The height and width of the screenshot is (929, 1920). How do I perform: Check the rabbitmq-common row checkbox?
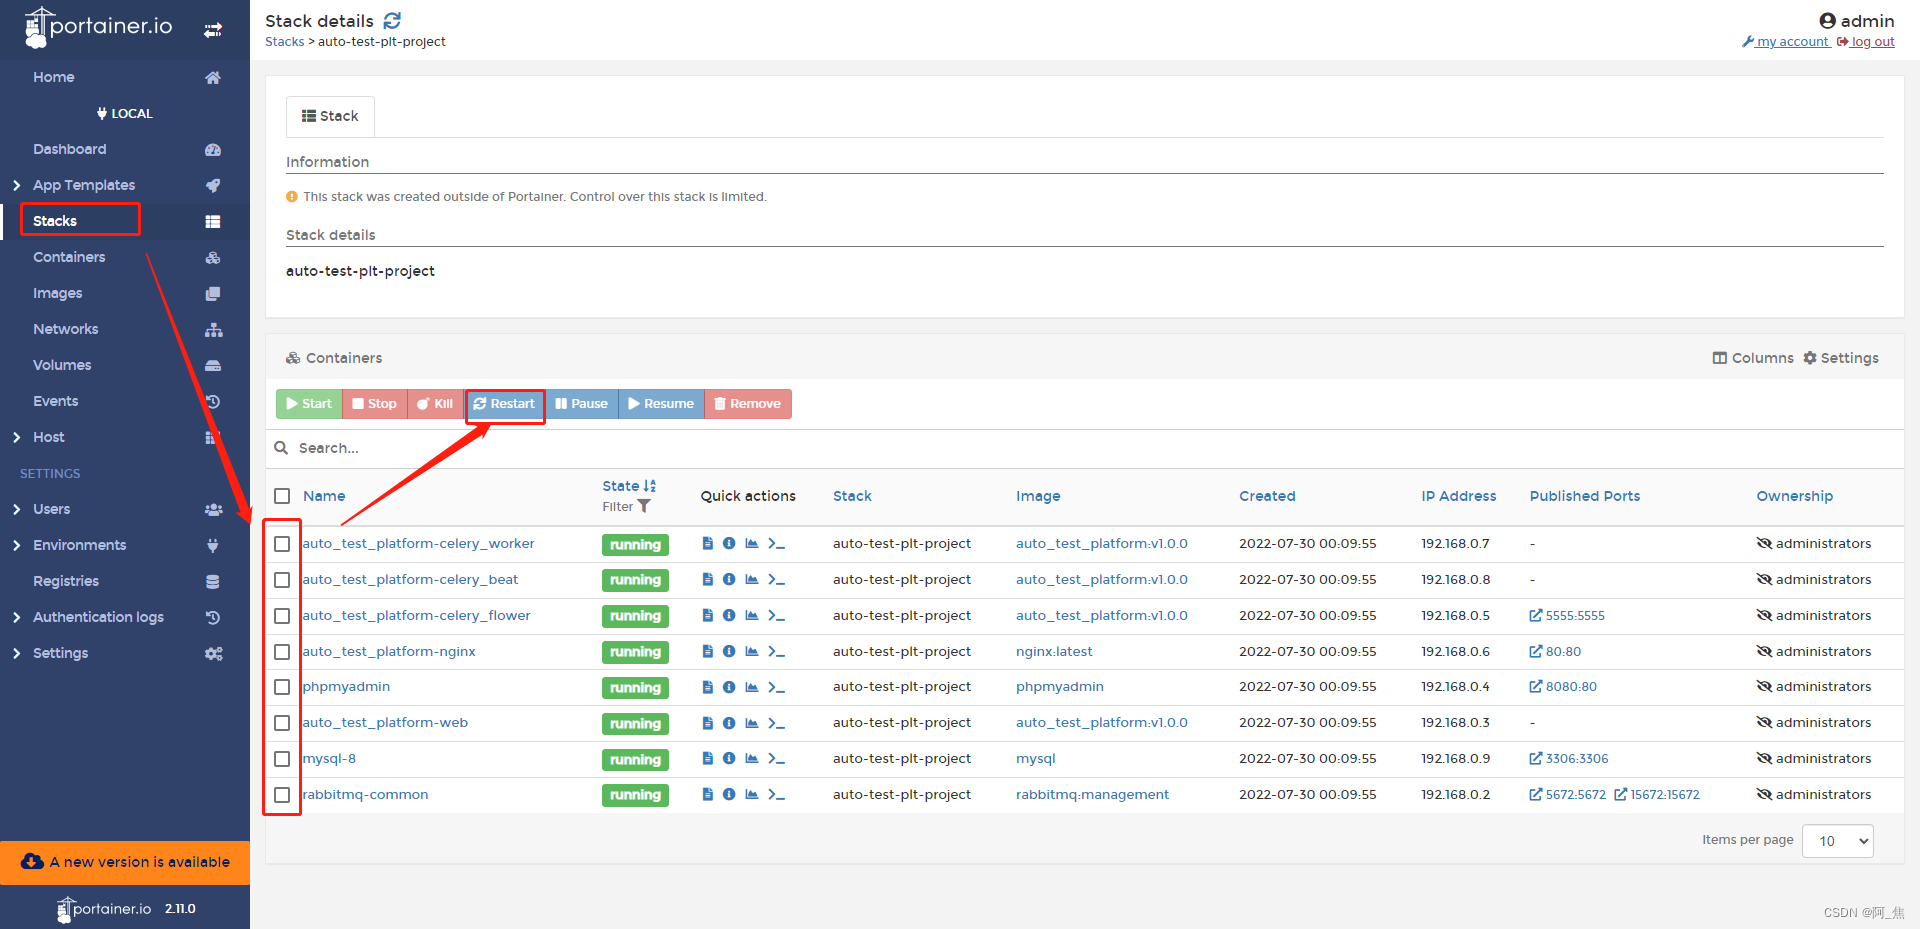point(282,795)
